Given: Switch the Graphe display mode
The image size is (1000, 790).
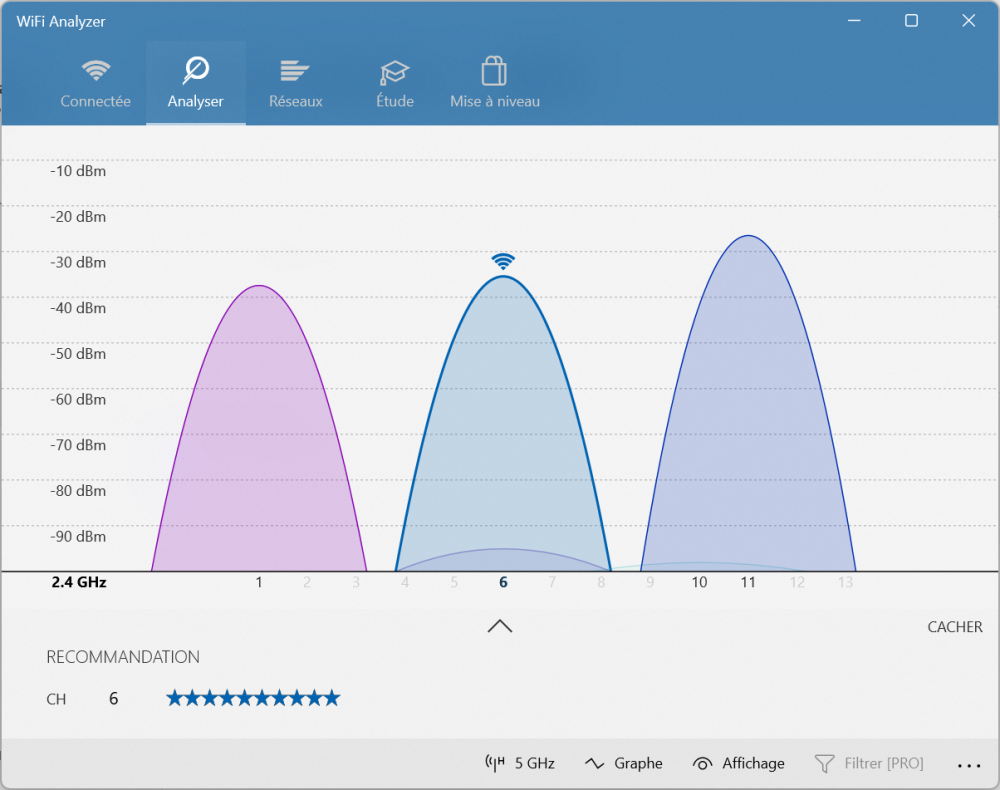Looking at the screenshot, I should pos(623,763).
